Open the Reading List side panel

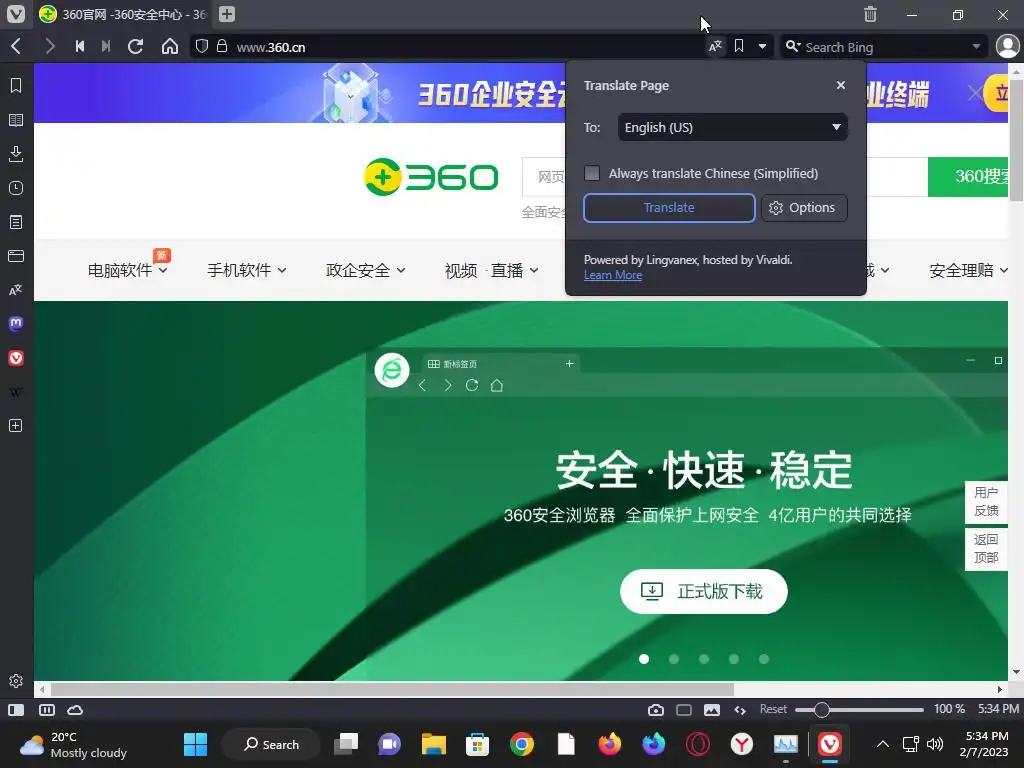pos(16,120)
